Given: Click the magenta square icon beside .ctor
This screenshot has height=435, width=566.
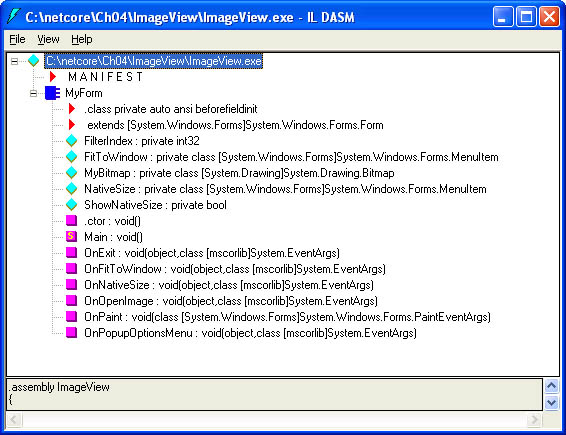Looking at the screenshot, I should click(x=71, y=221).
